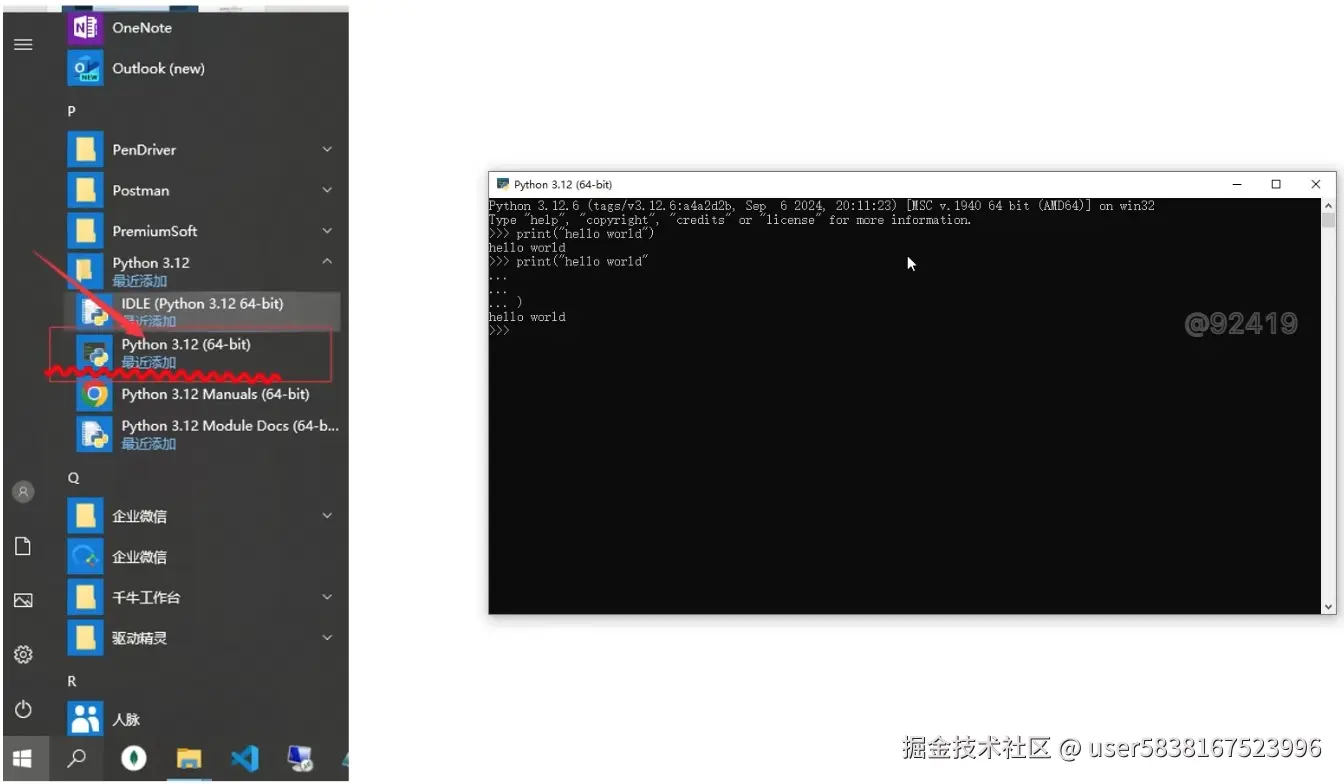Open Visual Studio Code on taskbar
The image size is (1344, 784).
(245, 759)
